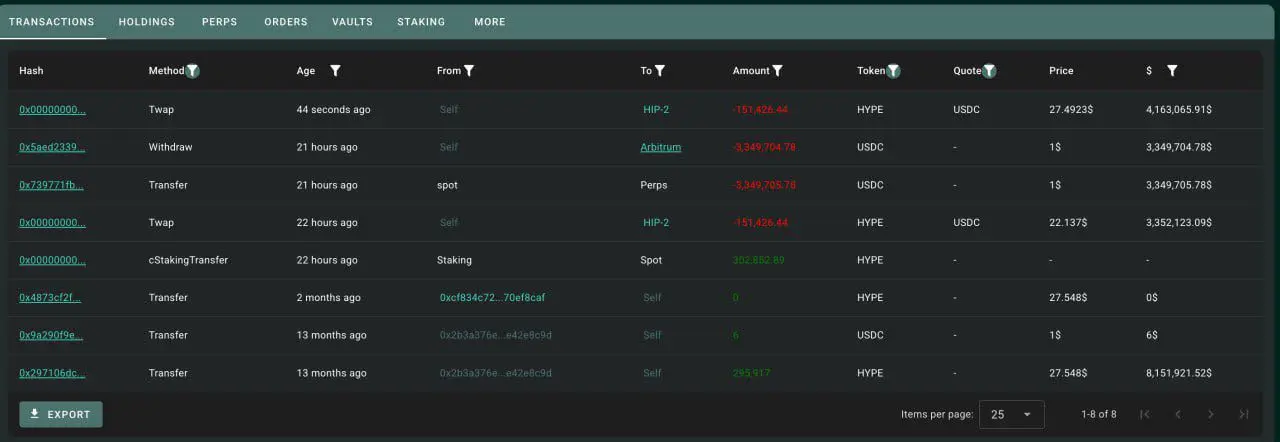Open the Amount column filter icon
Image resolution: width=1280 pixels, height=442 pixels.
coord(777,71)
